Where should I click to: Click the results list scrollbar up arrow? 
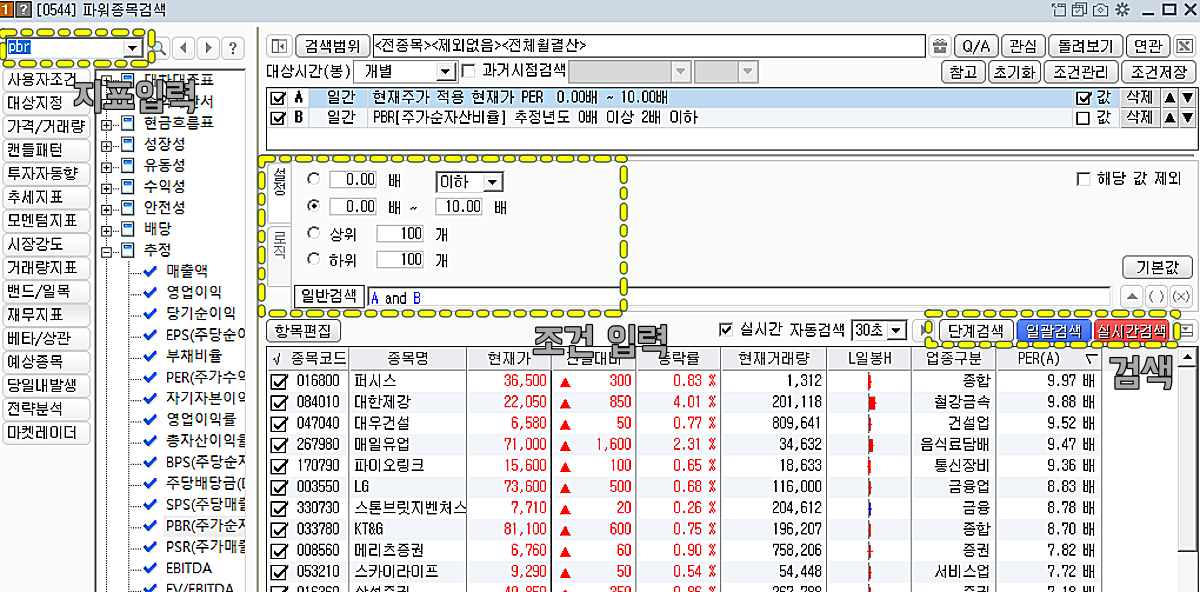tap(1188, 358)
